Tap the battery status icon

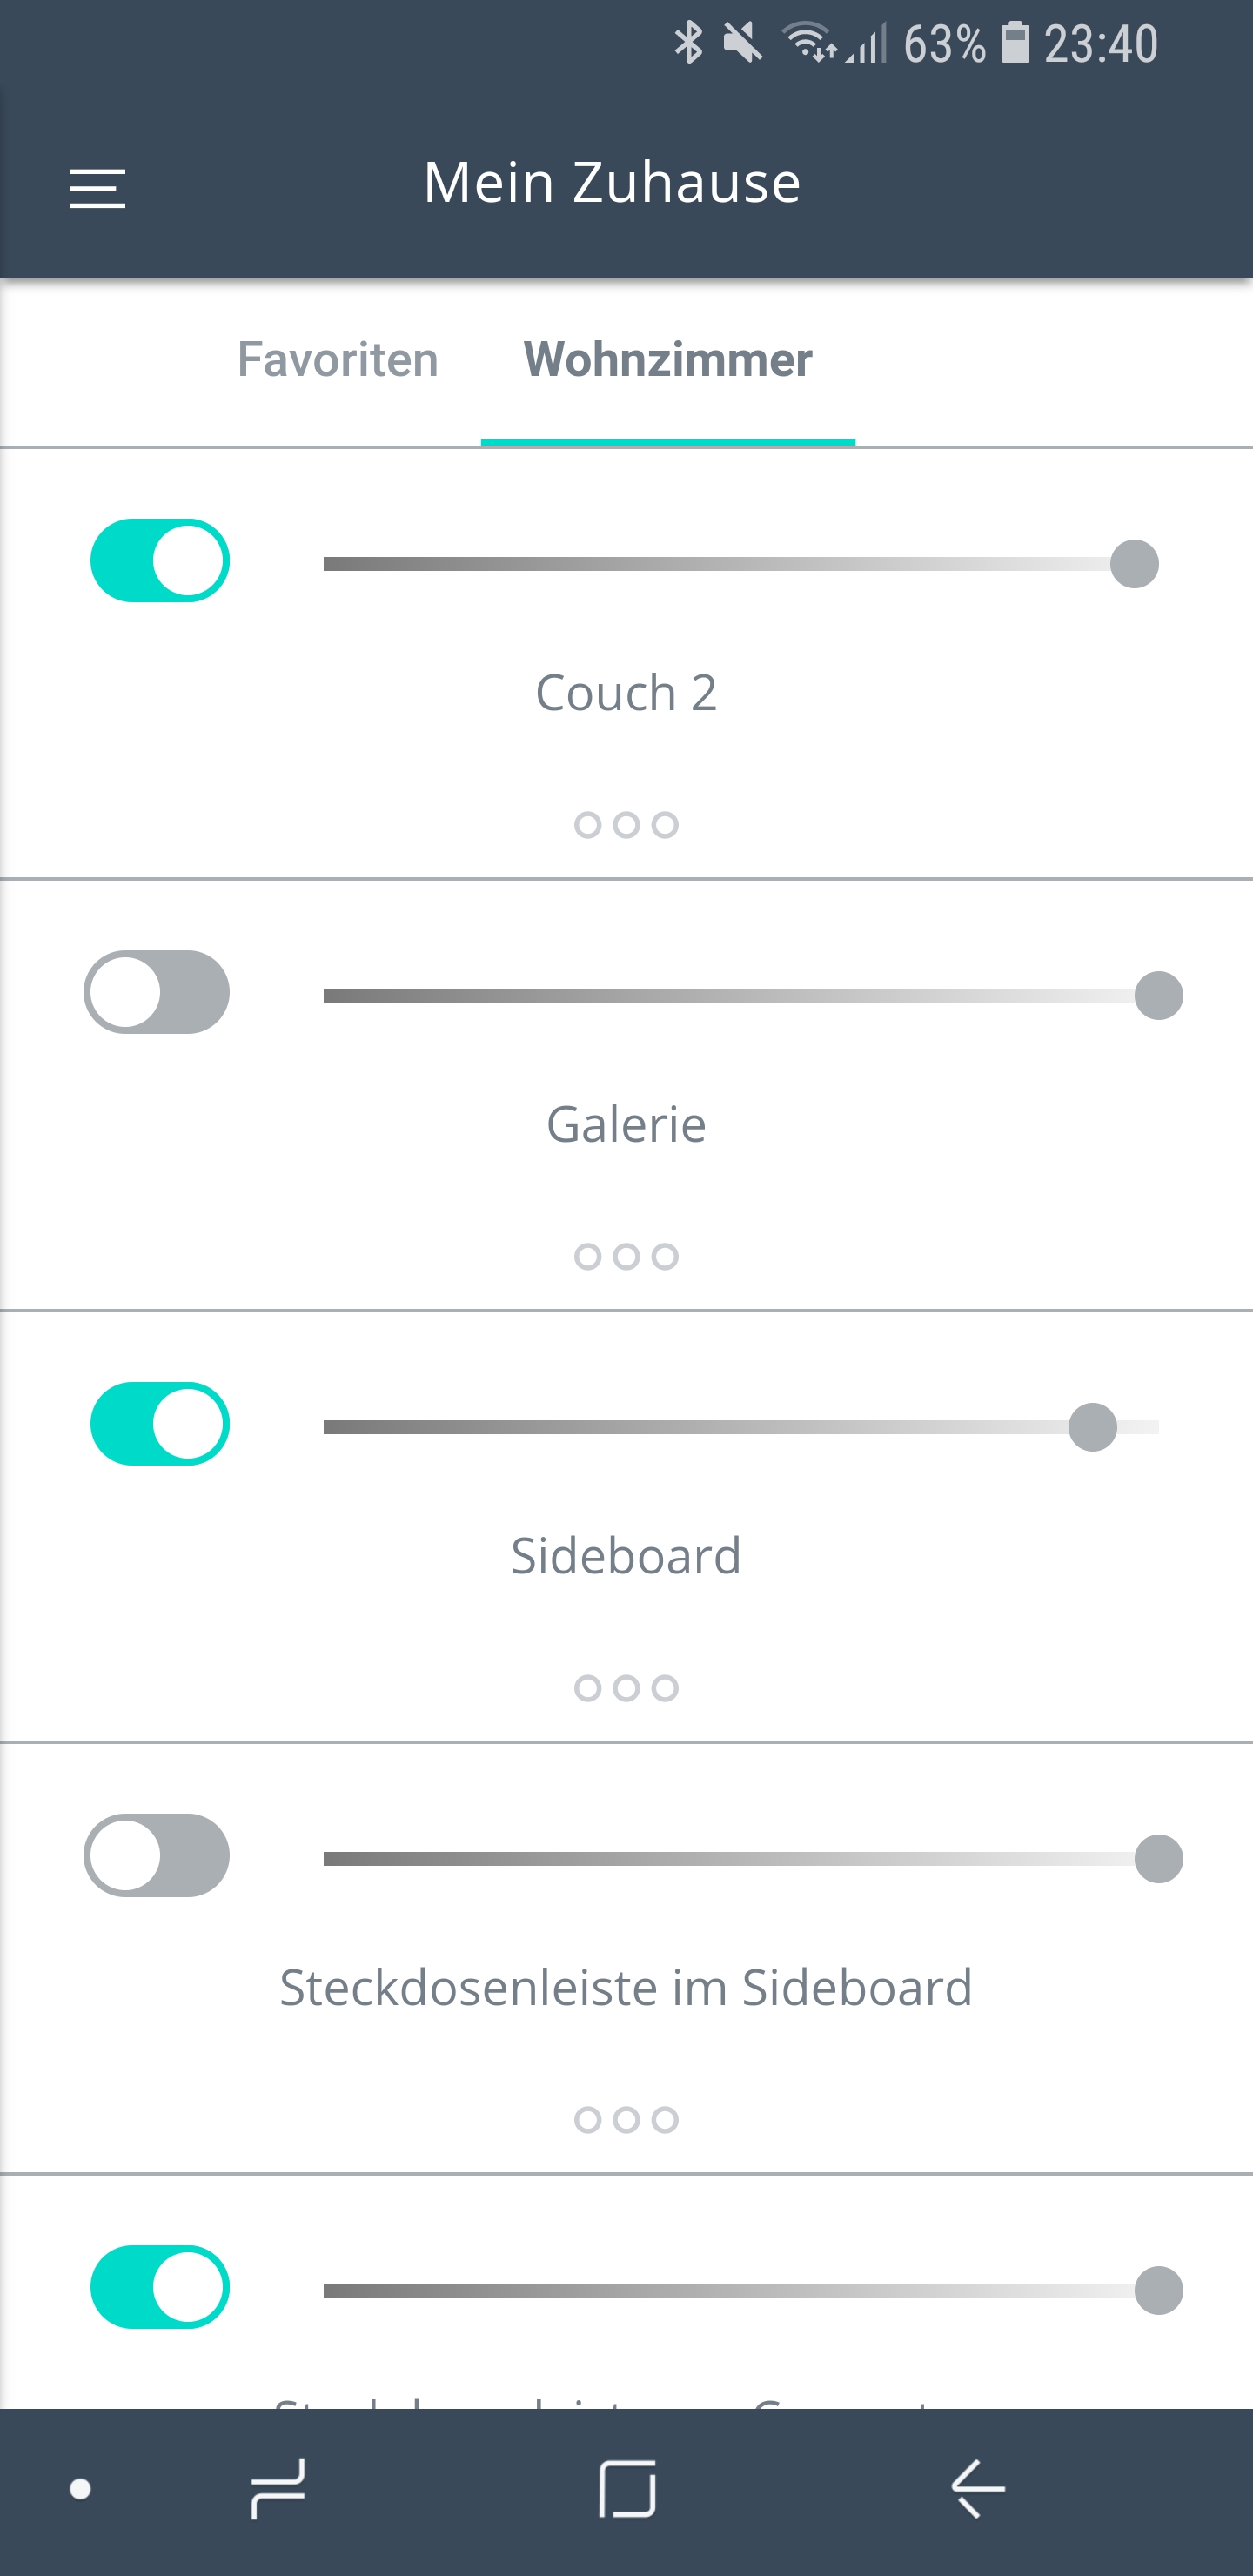tap(1015, 43)
